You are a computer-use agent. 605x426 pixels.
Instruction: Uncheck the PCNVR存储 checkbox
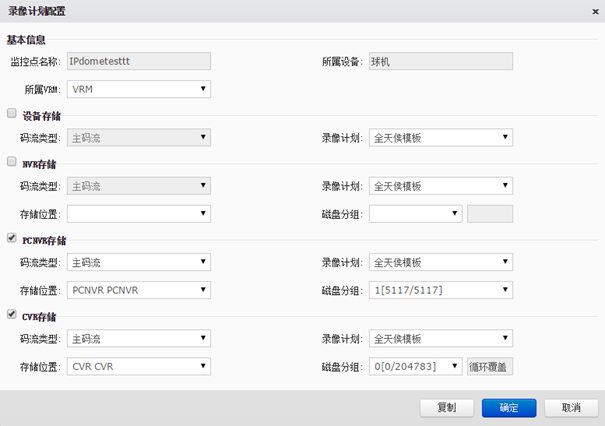click(x=12, y=238)
